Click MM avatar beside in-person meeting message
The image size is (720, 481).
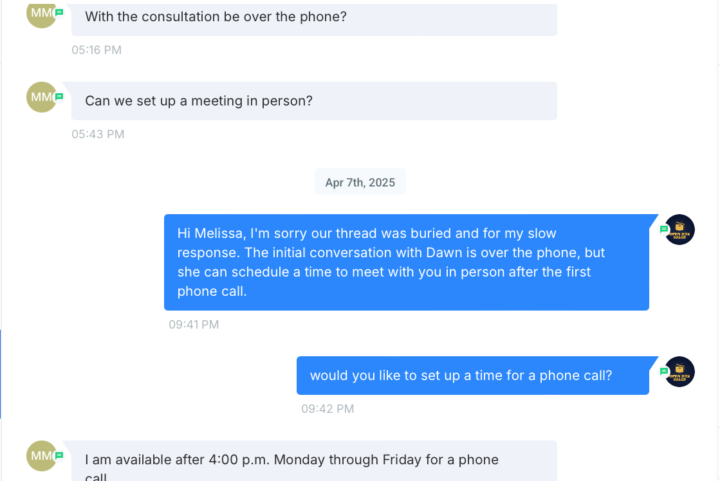click(40, 97)
